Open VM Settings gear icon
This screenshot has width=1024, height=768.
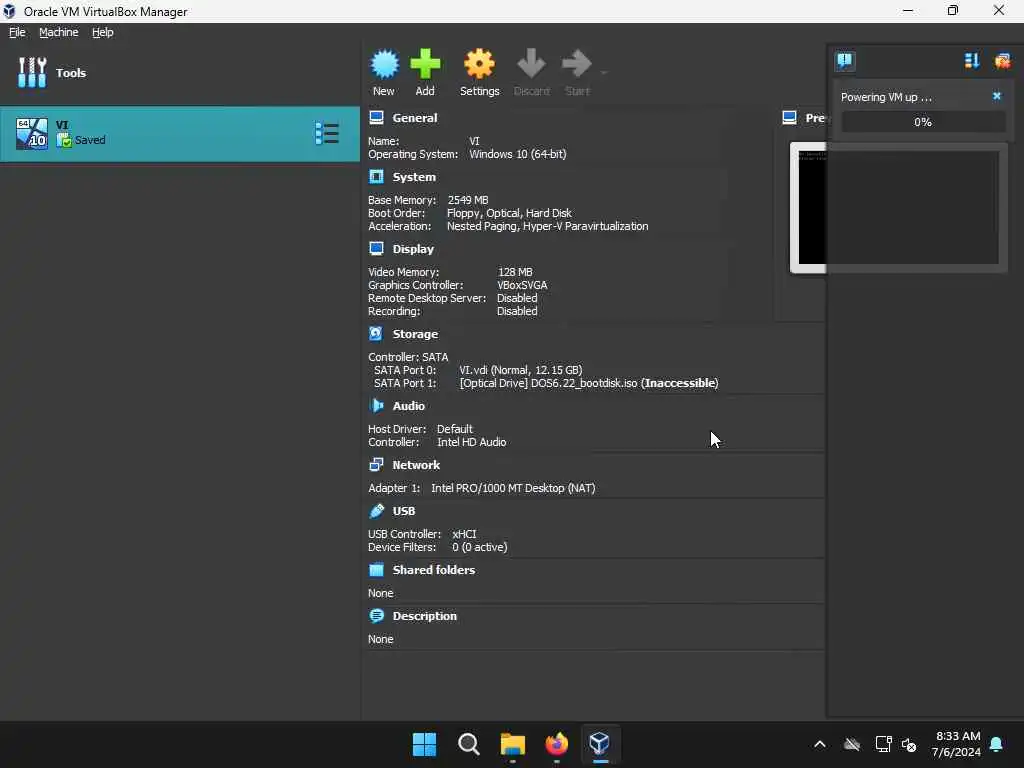479,64
